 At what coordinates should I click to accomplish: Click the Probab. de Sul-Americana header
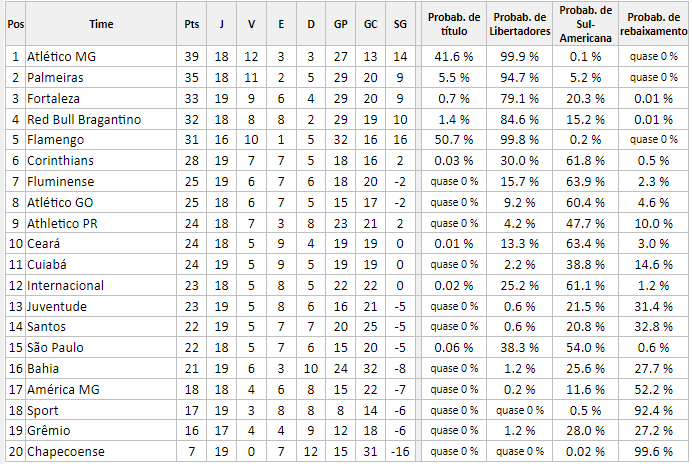[586, 24]
